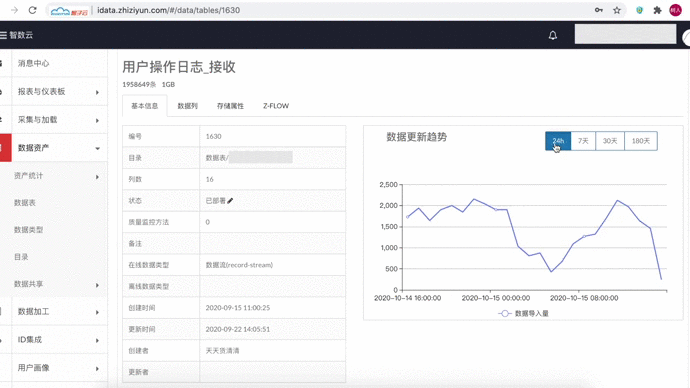Click the site logo in address bar

pos(69,11)
